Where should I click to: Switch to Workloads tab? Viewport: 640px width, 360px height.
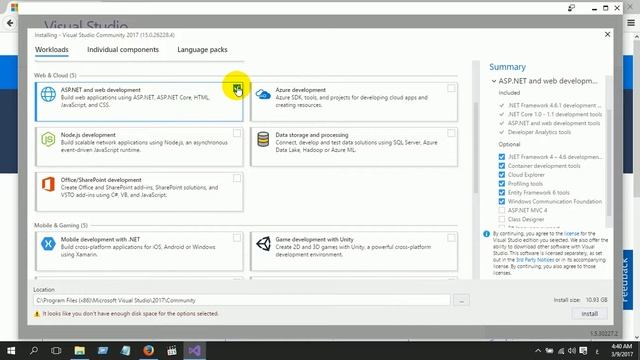(x=51, y=49)
